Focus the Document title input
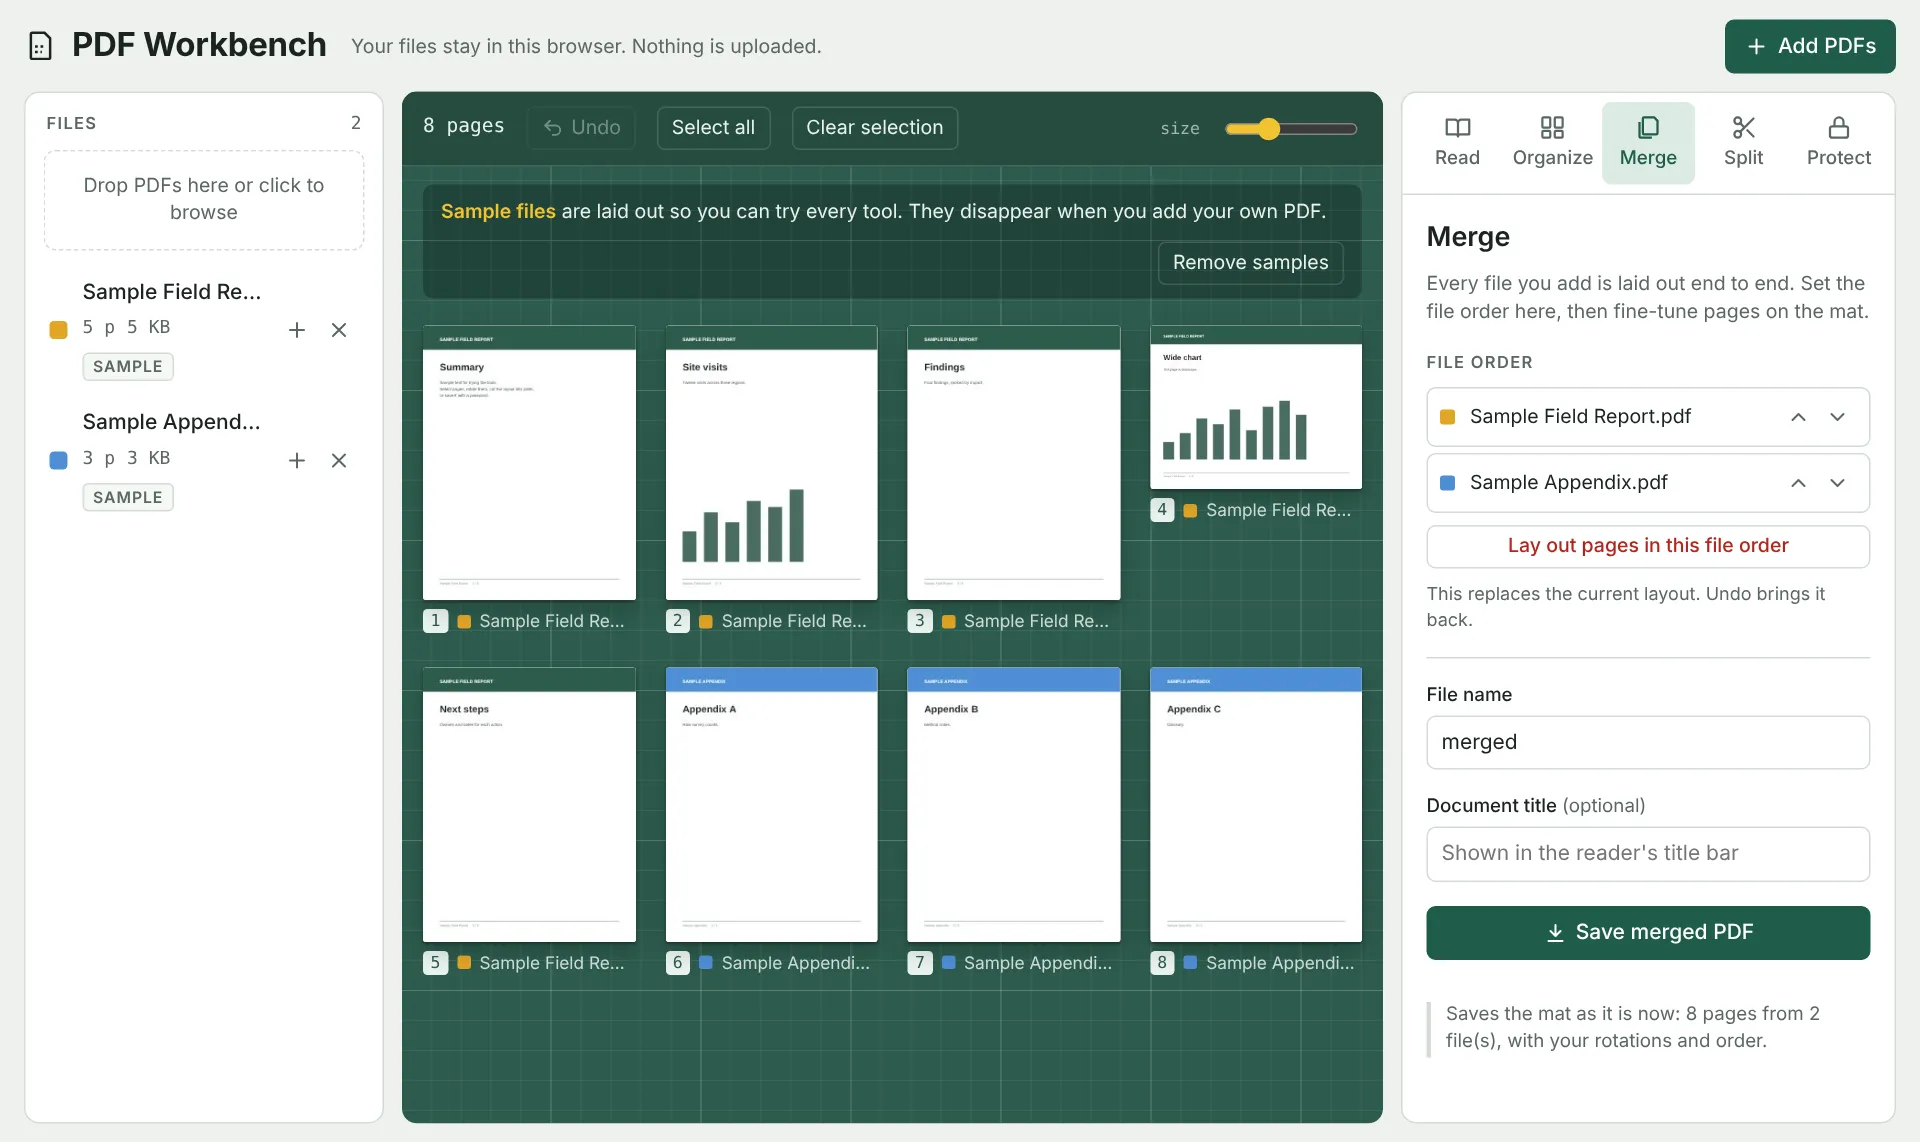Viewport: 1920px width, 1142px height. [x=1648, y=854]
